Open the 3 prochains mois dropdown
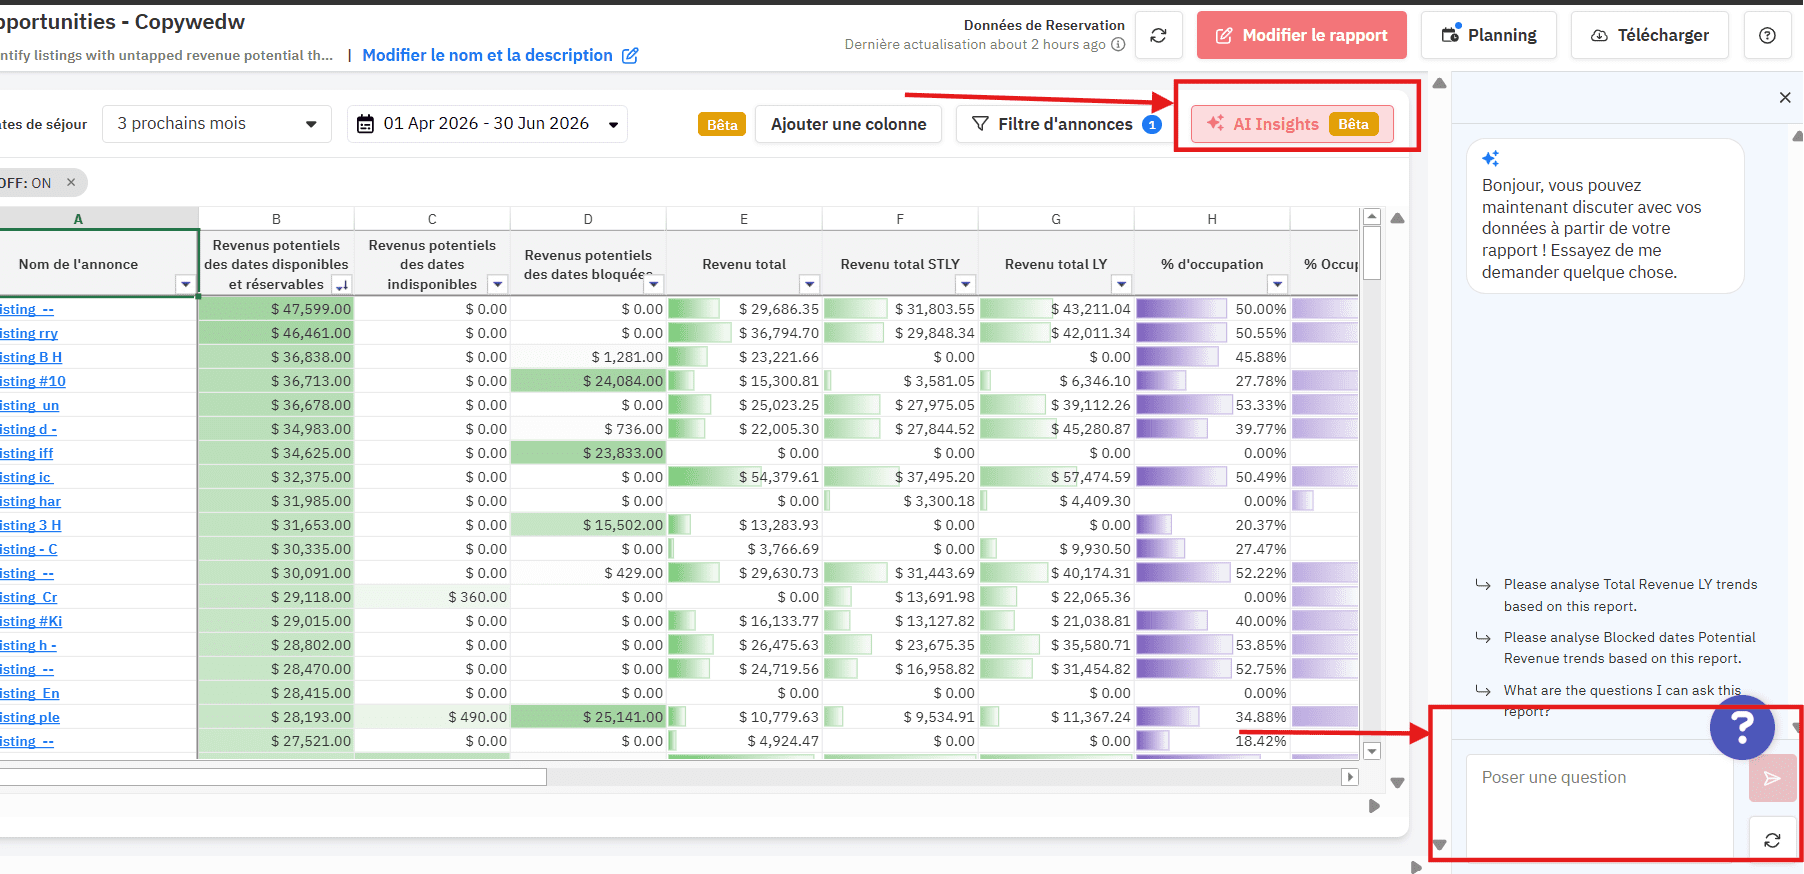Screen dimensions: 1804x874 click(x=217, y=124)
